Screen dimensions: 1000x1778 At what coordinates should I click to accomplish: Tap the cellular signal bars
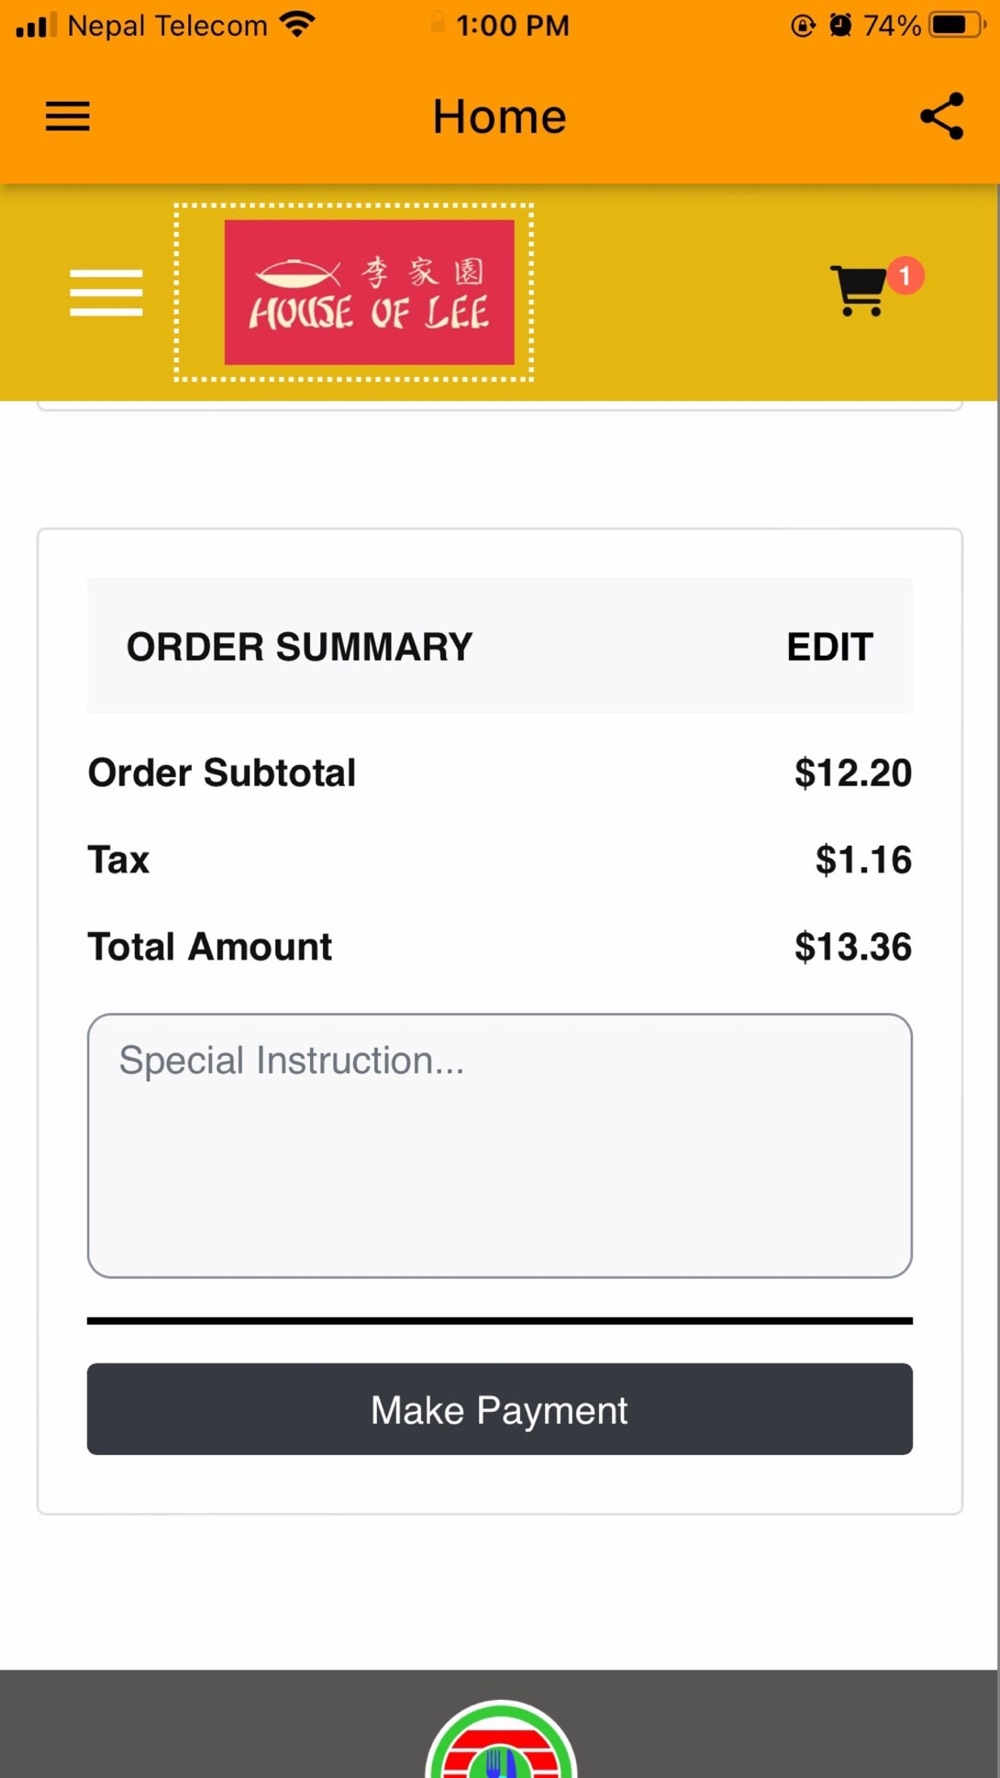[x=36, y=25]
